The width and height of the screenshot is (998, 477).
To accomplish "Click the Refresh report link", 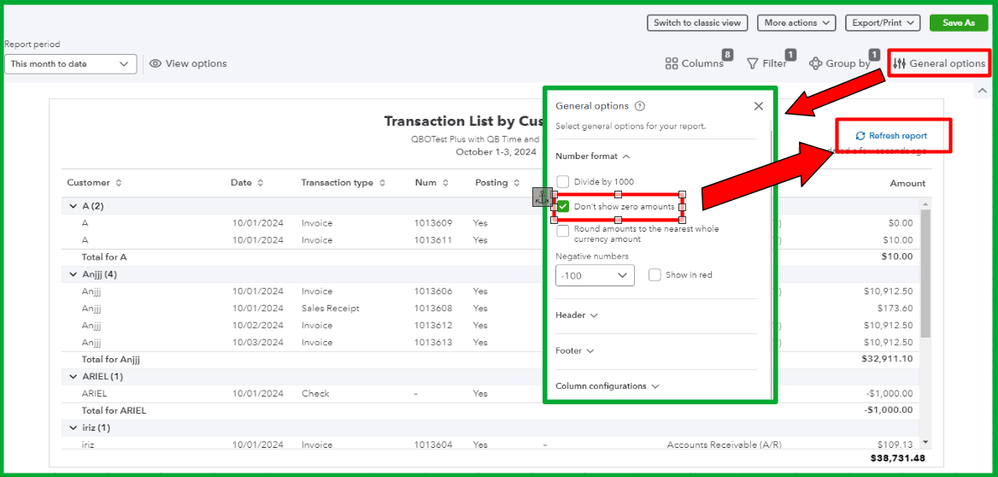I will (x=892, y=136).
